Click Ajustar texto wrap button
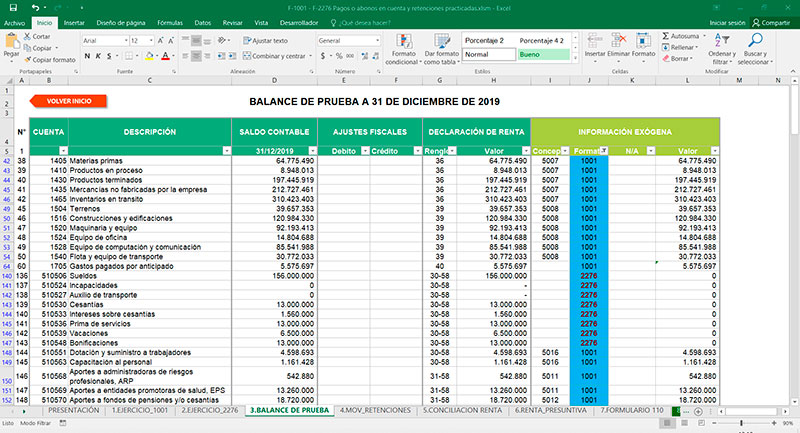The height and width of the screenshot is (433, 800). 266,40
